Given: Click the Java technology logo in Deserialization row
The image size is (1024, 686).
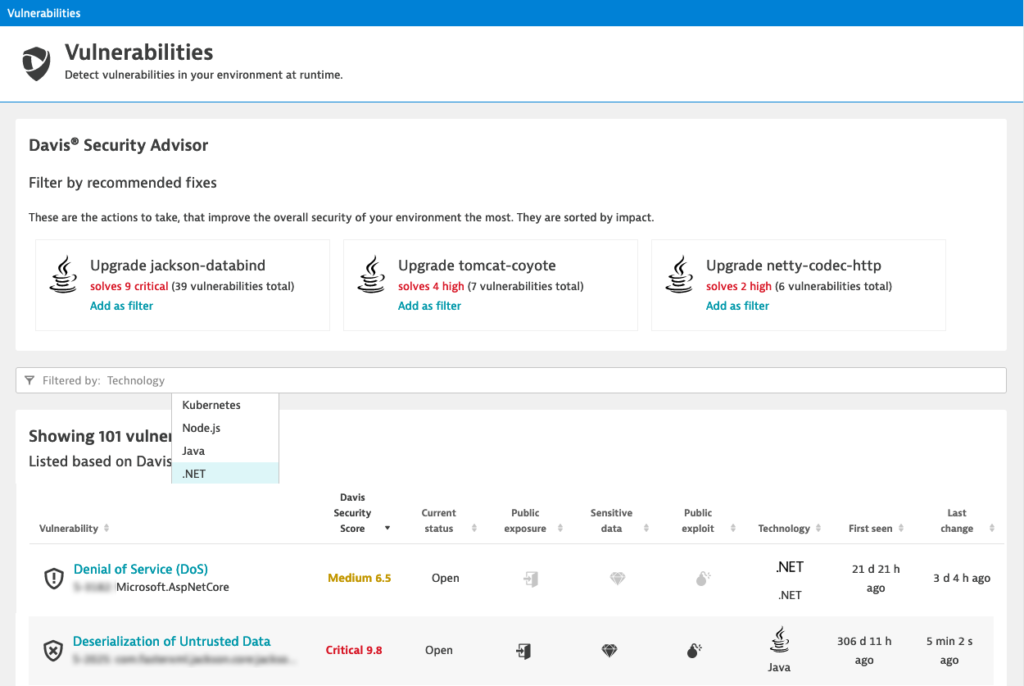Looking at the screenshot, I should [779, 640].
